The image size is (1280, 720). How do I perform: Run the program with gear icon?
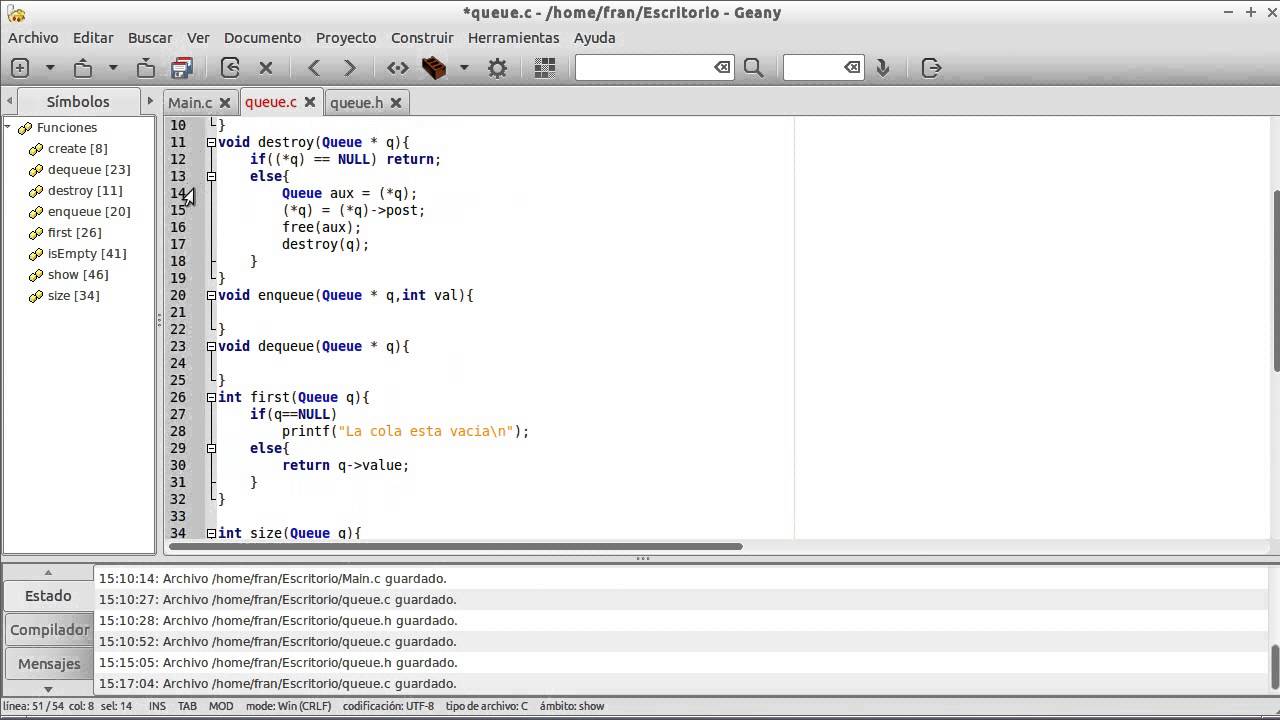tap(497, 68)
